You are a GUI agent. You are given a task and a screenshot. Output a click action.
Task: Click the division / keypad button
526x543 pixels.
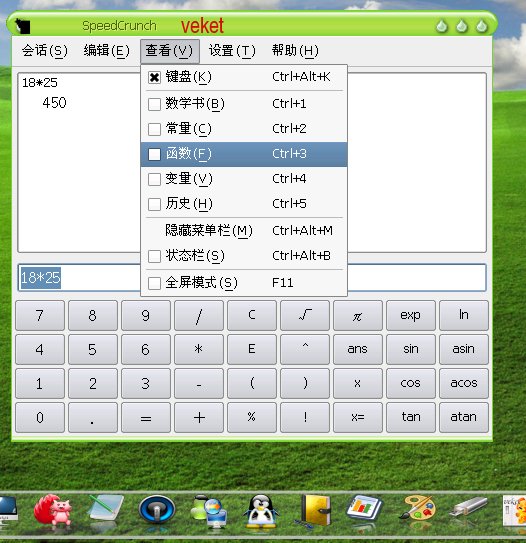pos(199,315)
